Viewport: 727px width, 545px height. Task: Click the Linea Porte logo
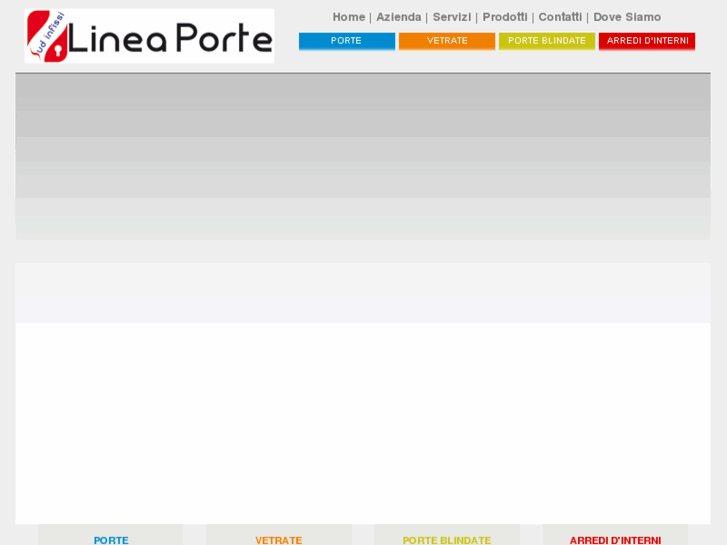[149, 36]
